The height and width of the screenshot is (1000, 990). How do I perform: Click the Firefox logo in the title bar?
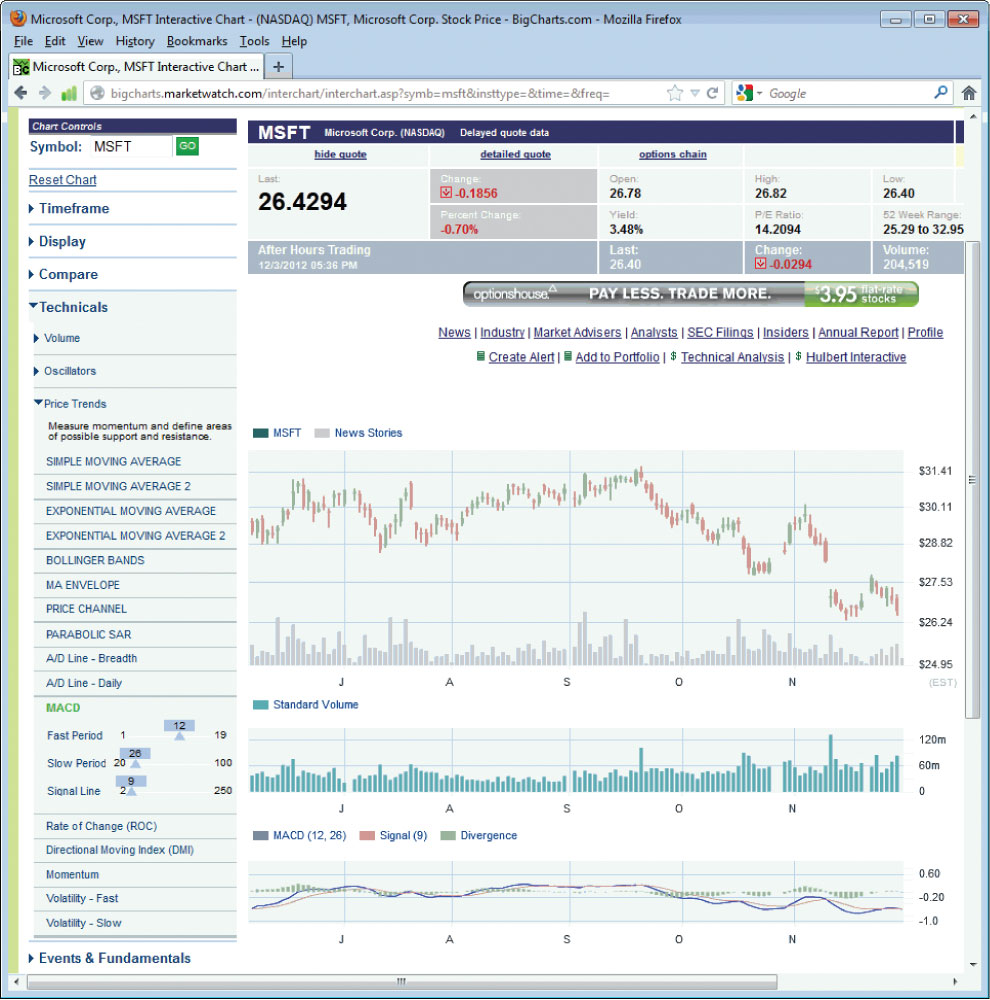18,18
